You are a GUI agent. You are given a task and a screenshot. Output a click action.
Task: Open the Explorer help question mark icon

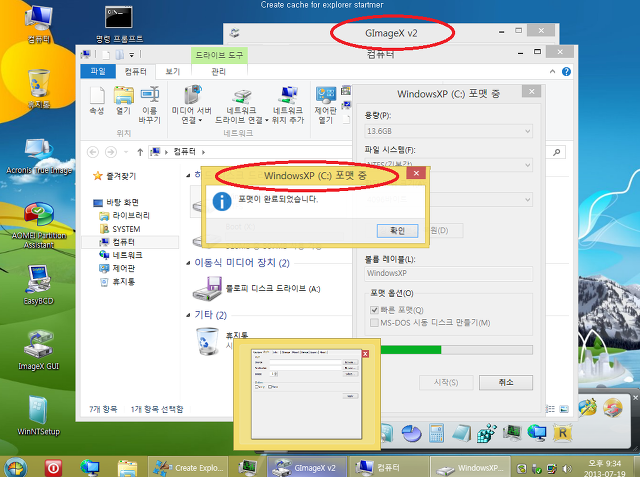pos(566,72)
